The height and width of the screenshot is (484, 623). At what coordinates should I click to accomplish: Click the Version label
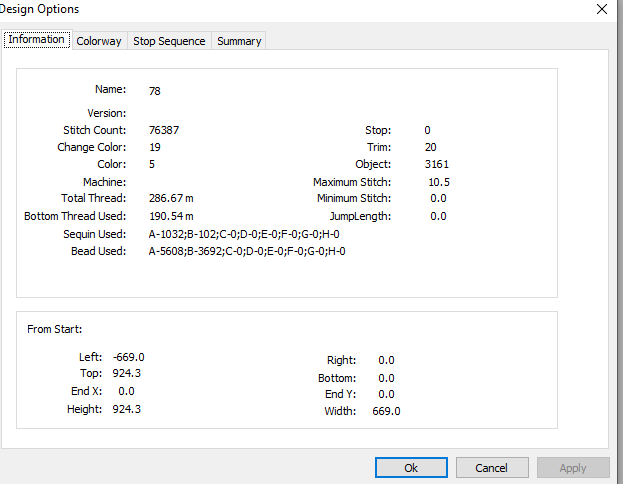(106, 113)
